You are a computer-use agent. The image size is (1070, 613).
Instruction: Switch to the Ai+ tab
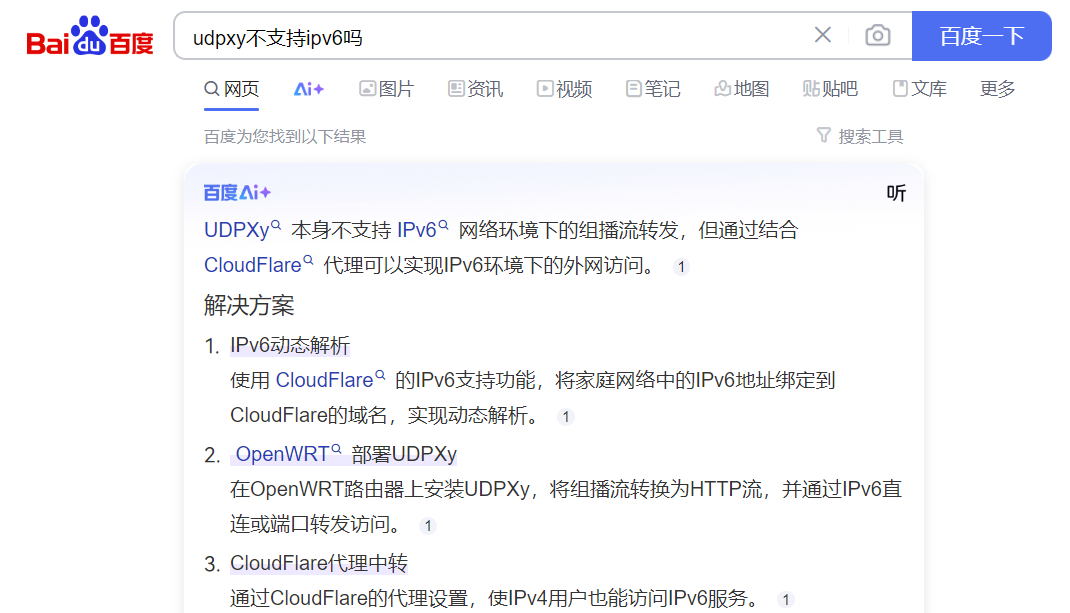(x=308, y=89)
